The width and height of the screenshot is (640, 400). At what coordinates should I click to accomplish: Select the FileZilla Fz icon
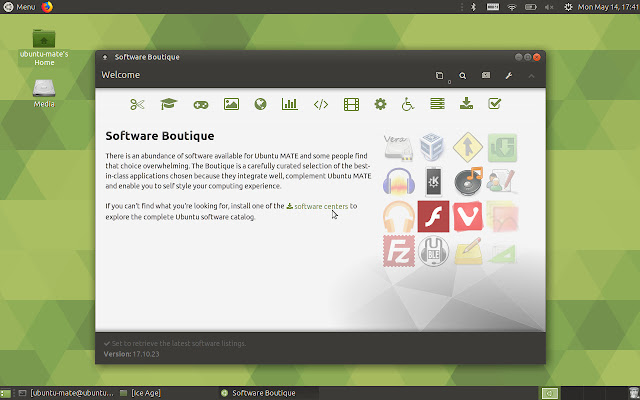pos(399,251)
